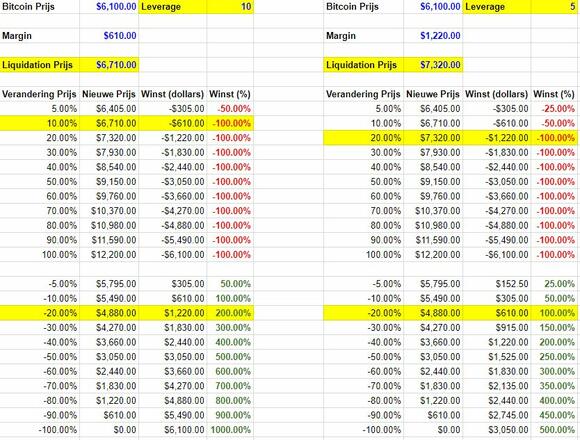
Task: Click the right 'Liquidation Prijs' label
Action: pos(361,65)
